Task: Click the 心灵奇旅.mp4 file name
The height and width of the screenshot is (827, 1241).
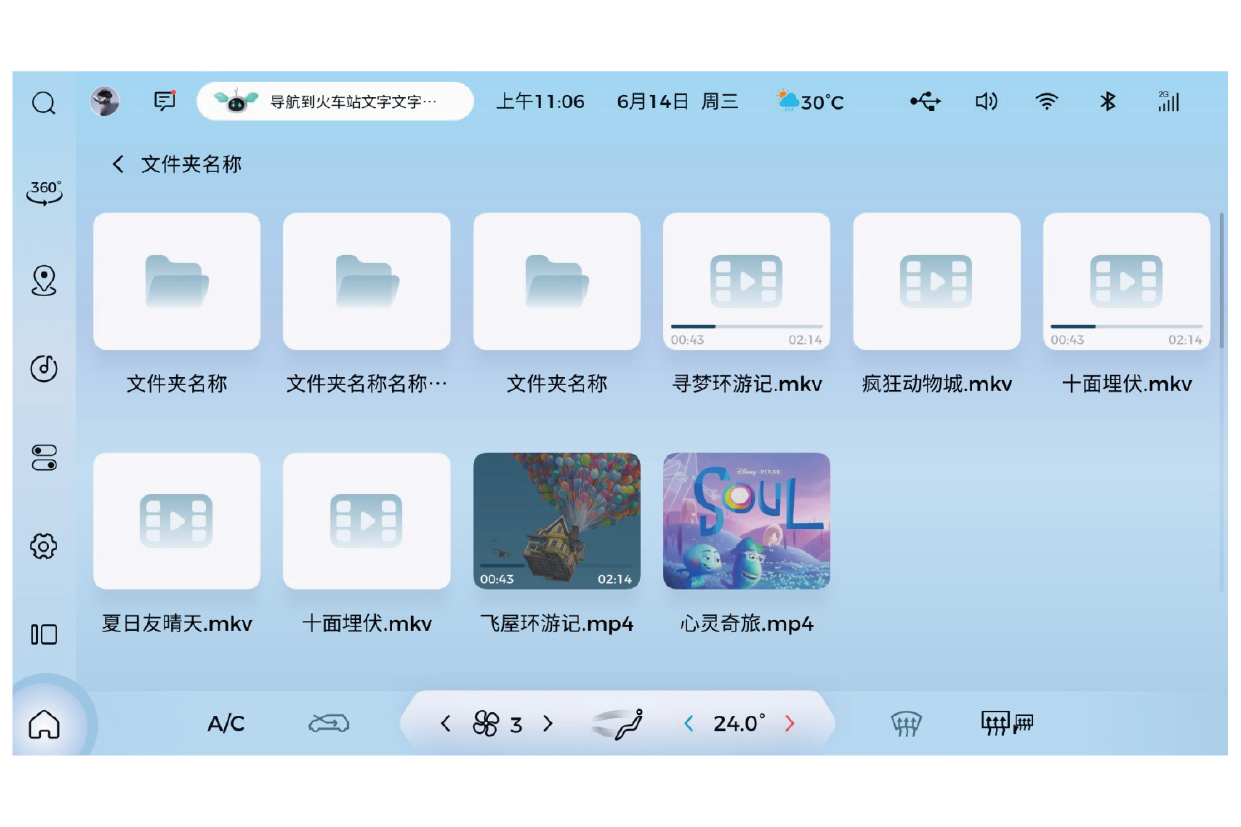Action: [x=747, y=624]
